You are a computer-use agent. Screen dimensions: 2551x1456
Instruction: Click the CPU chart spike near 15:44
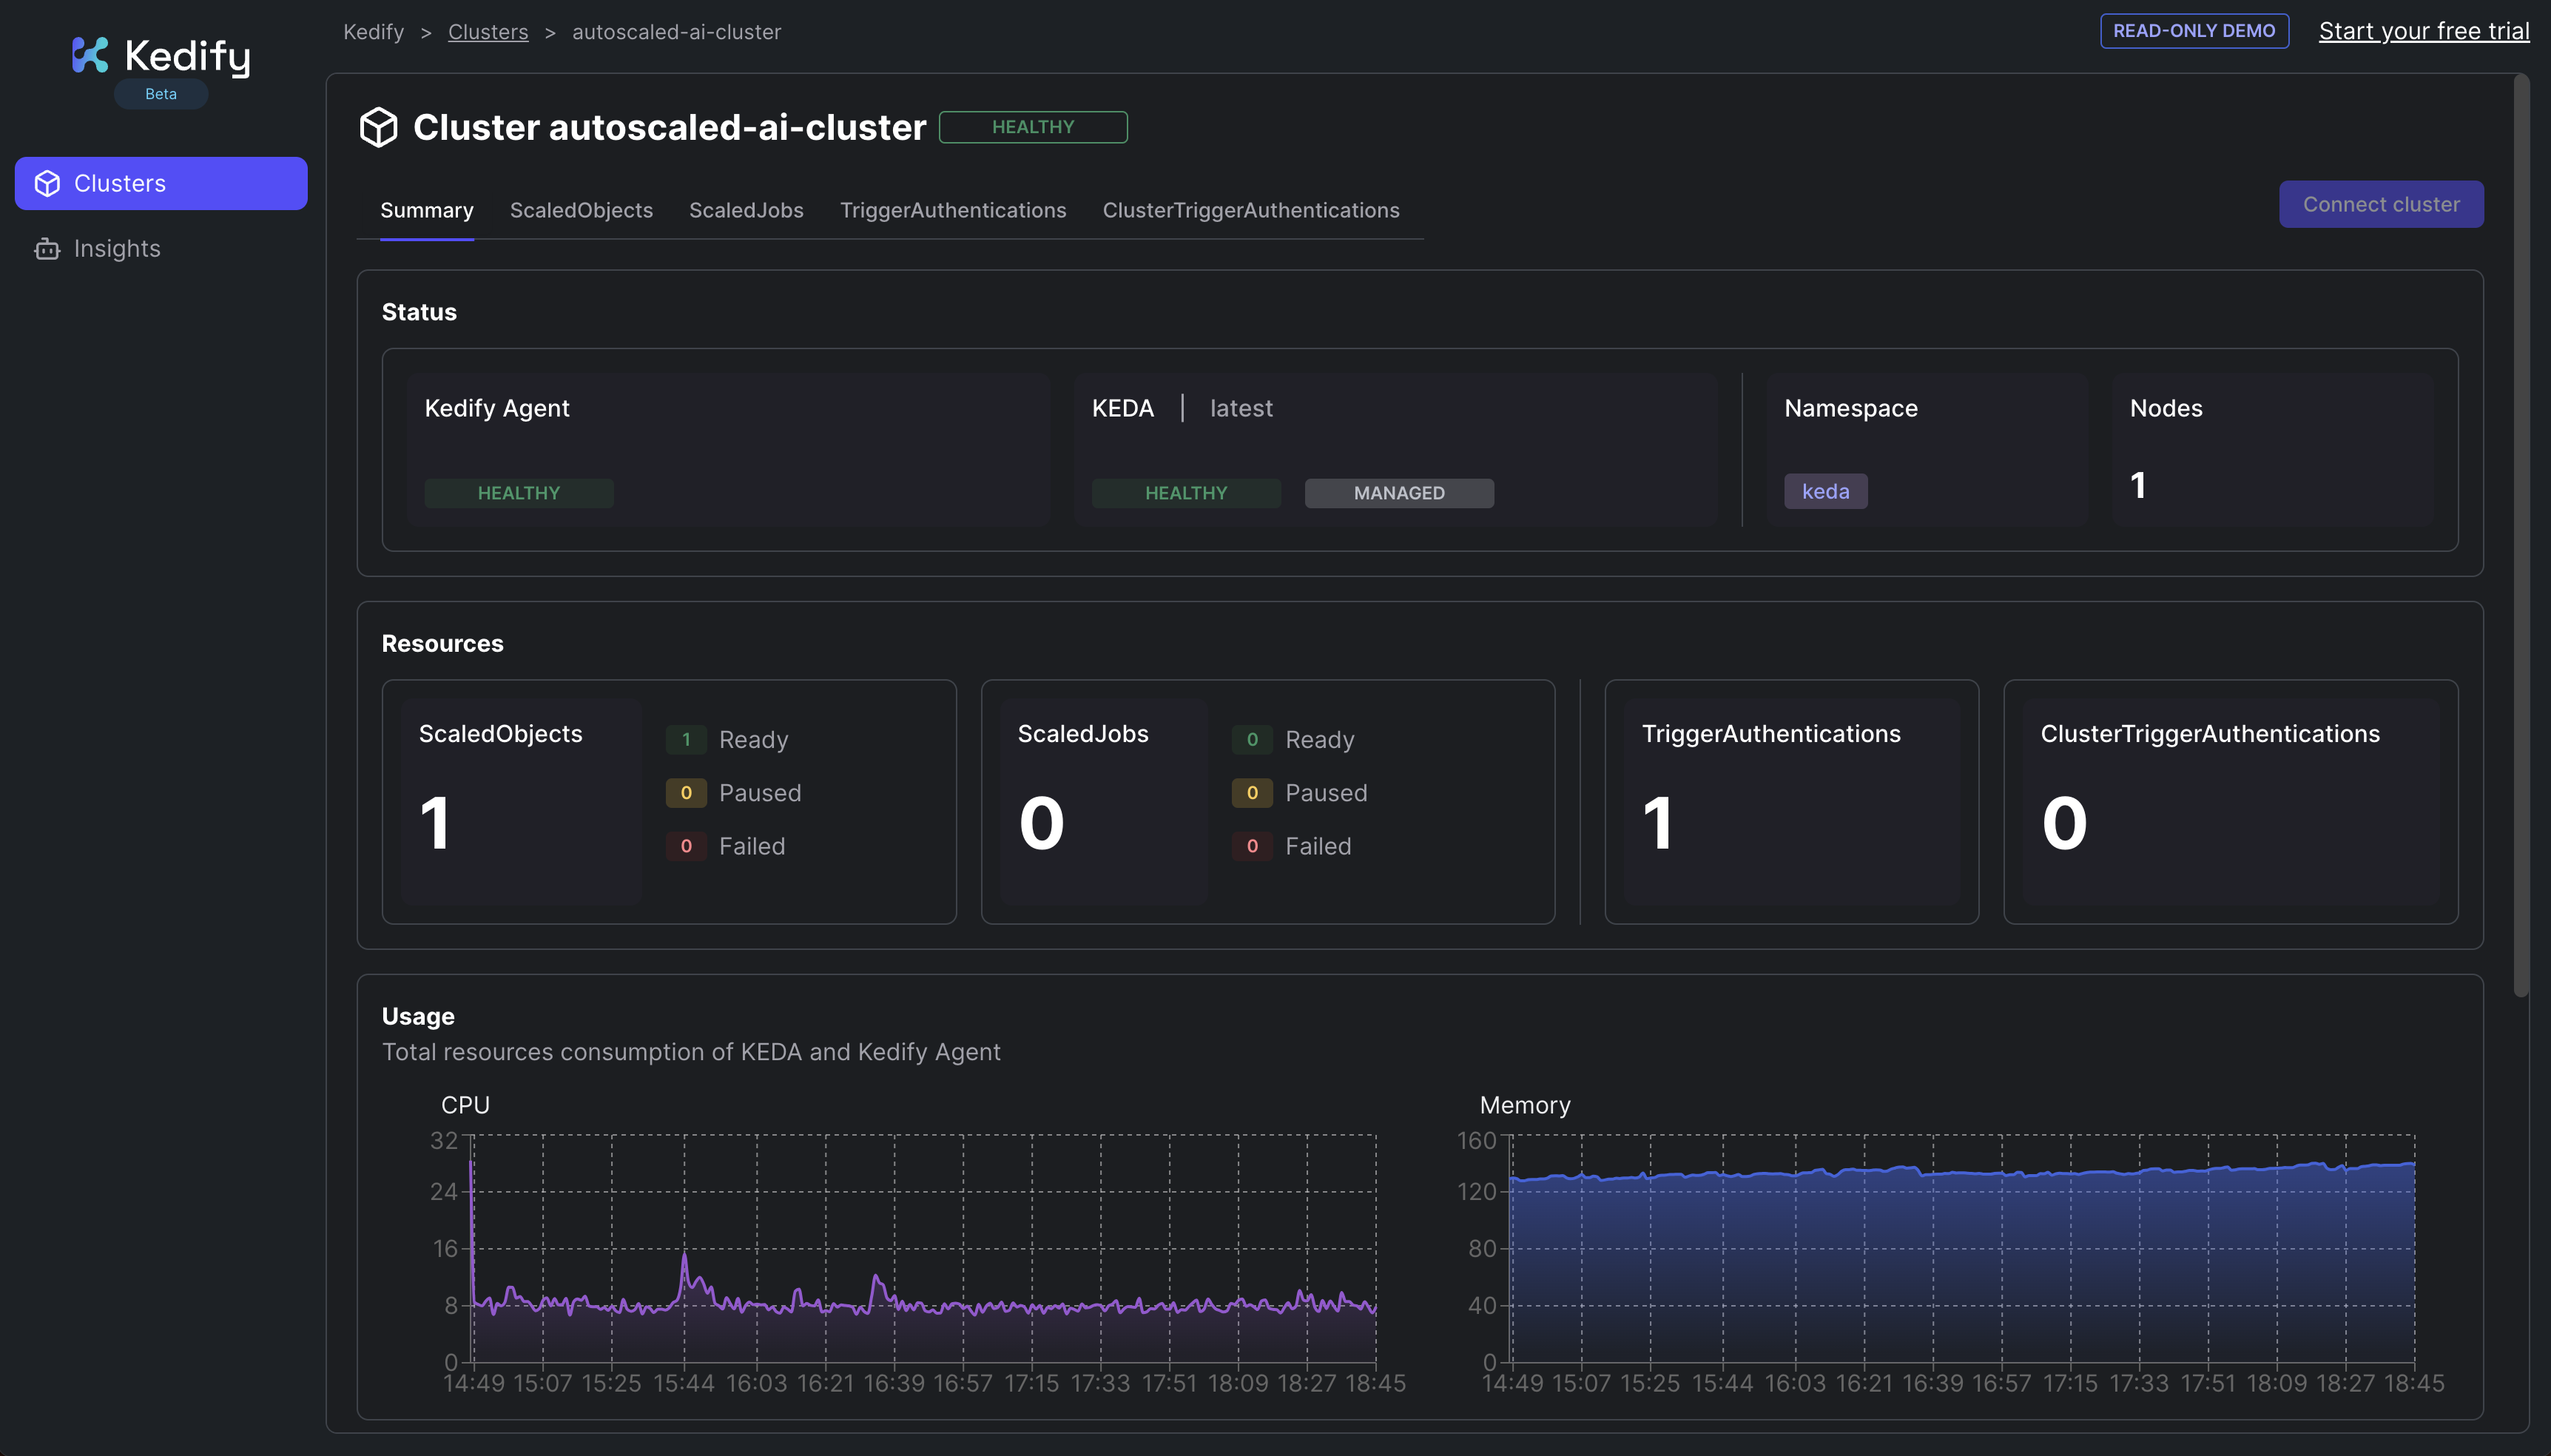685,1255
